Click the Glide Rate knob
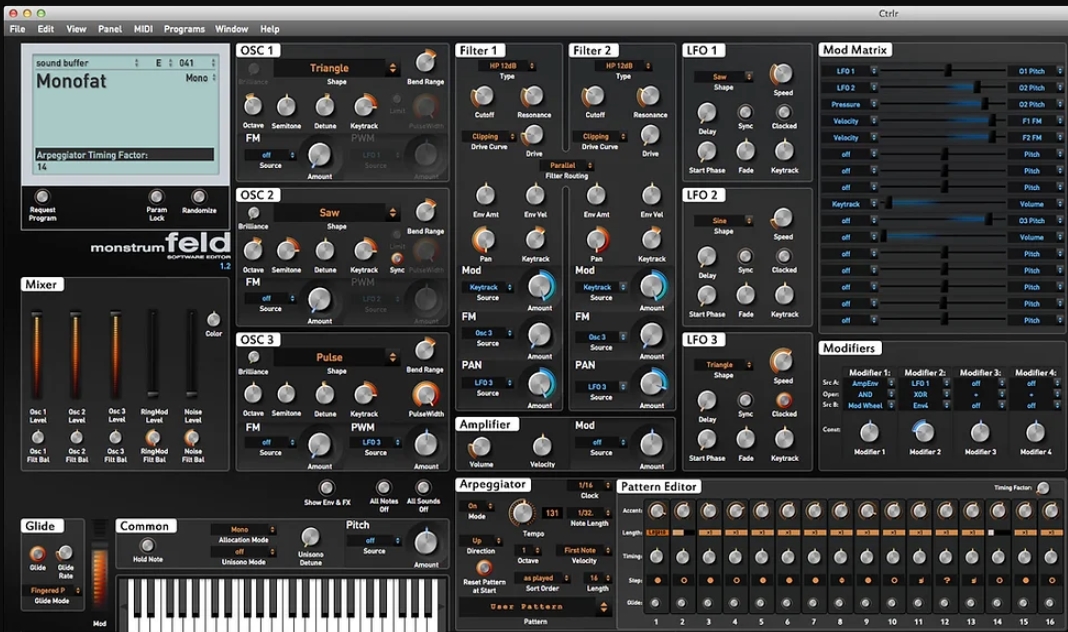 pyautogui.click(x=65, y=553)
